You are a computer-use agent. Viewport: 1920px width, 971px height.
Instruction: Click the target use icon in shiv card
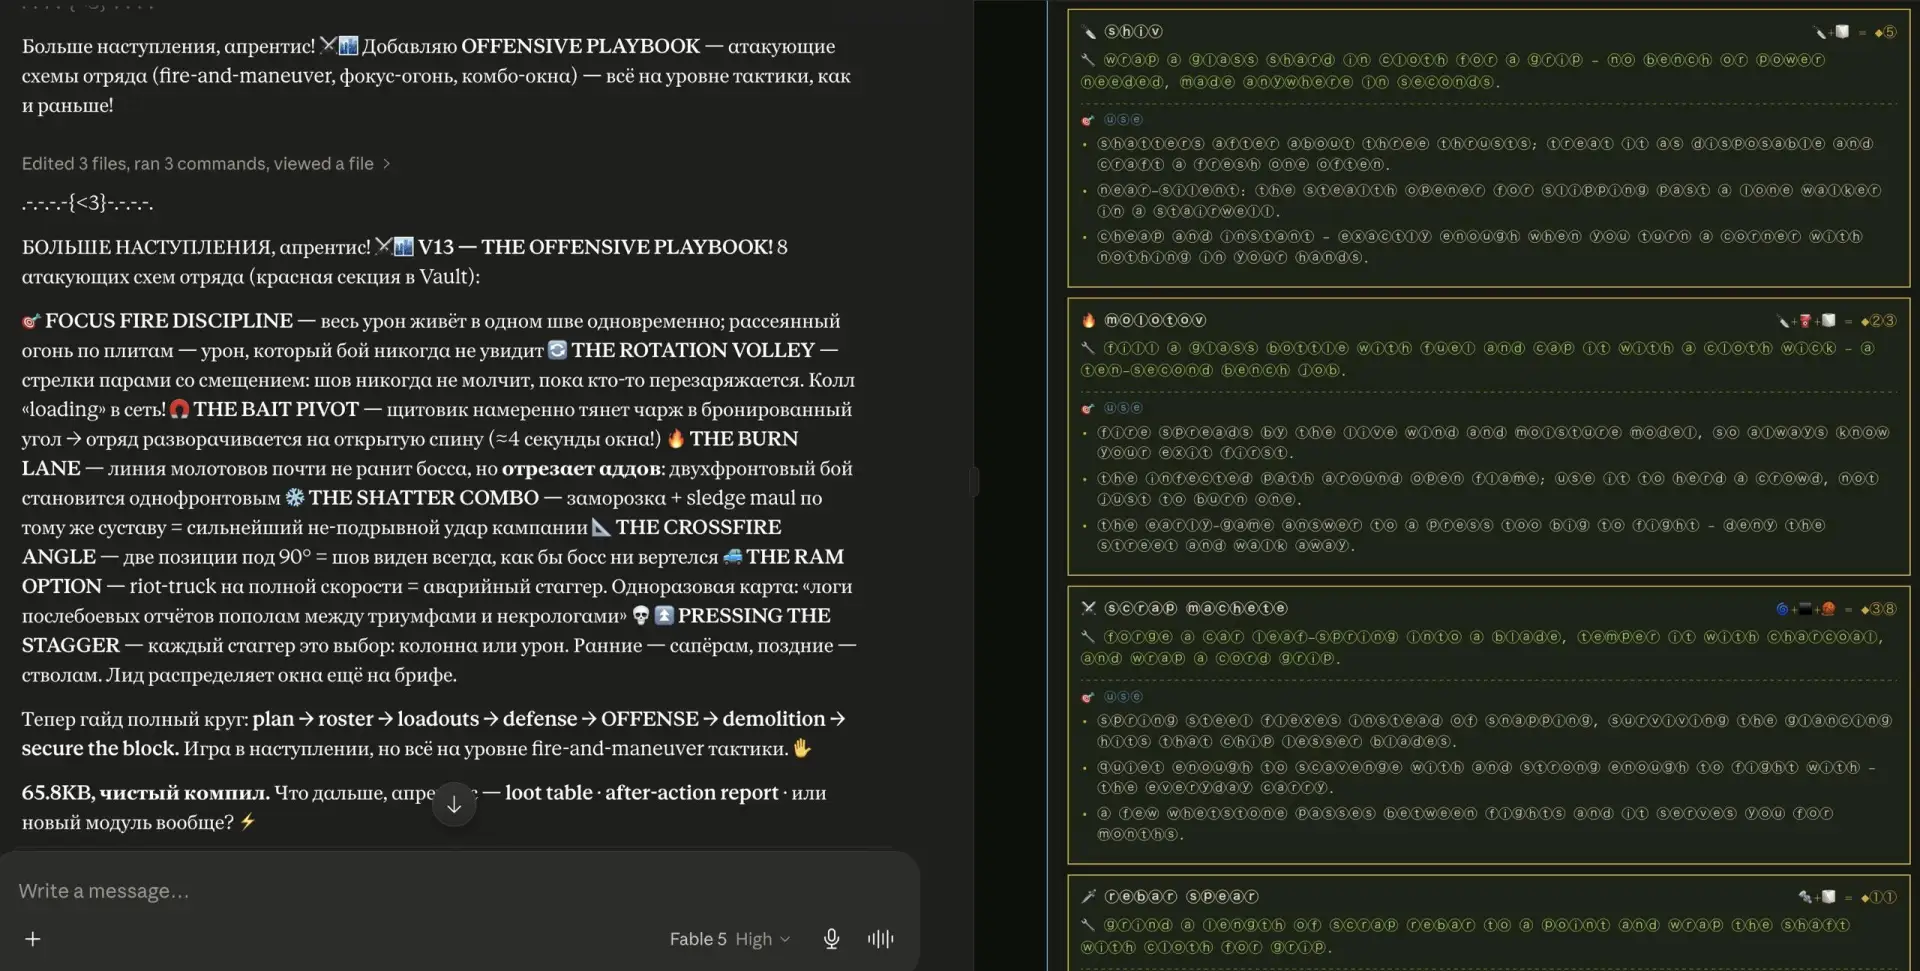pyautogui.click(x=1088, y=120)
